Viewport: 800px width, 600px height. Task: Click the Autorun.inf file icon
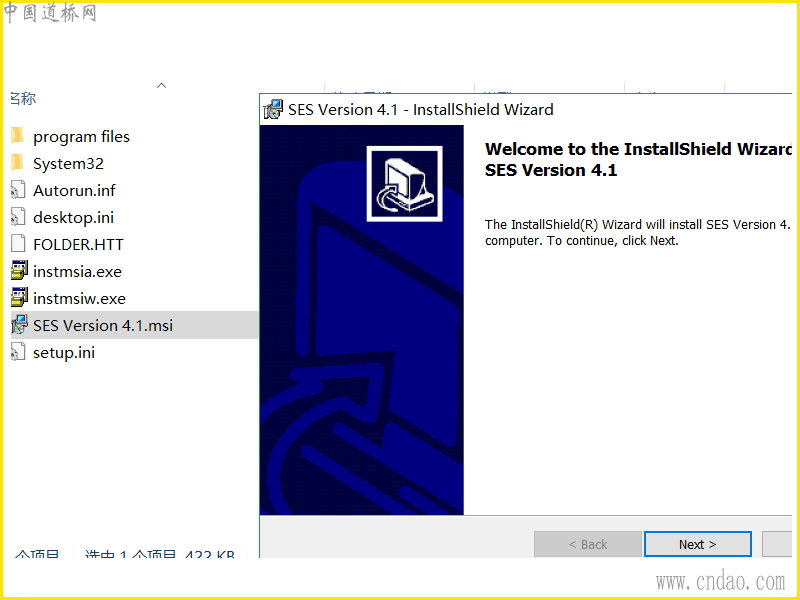click(x=18, y=190)
